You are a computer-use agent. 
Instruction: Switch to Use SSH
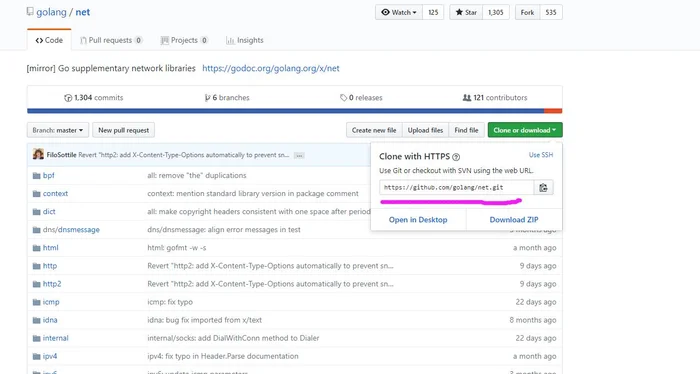pos(541,155)
